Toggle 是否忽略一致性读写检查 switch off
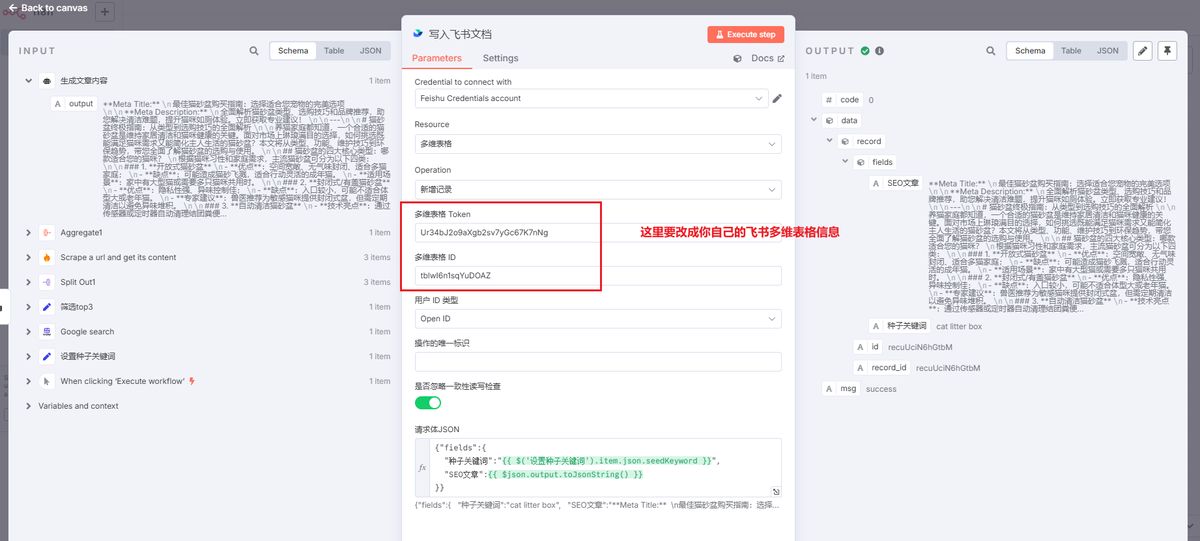The height and width of the screenshot is (541, 1200). [x=428, y=402]
